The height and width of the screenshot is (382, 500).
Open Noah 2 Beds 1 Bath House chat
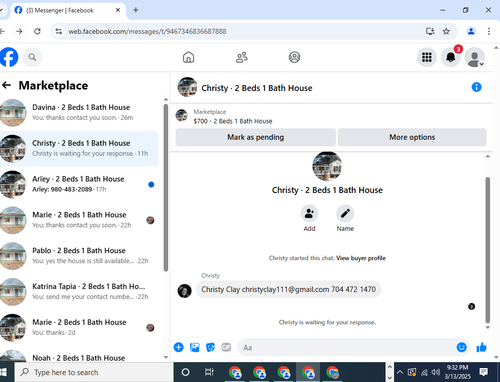coord(79,357)
